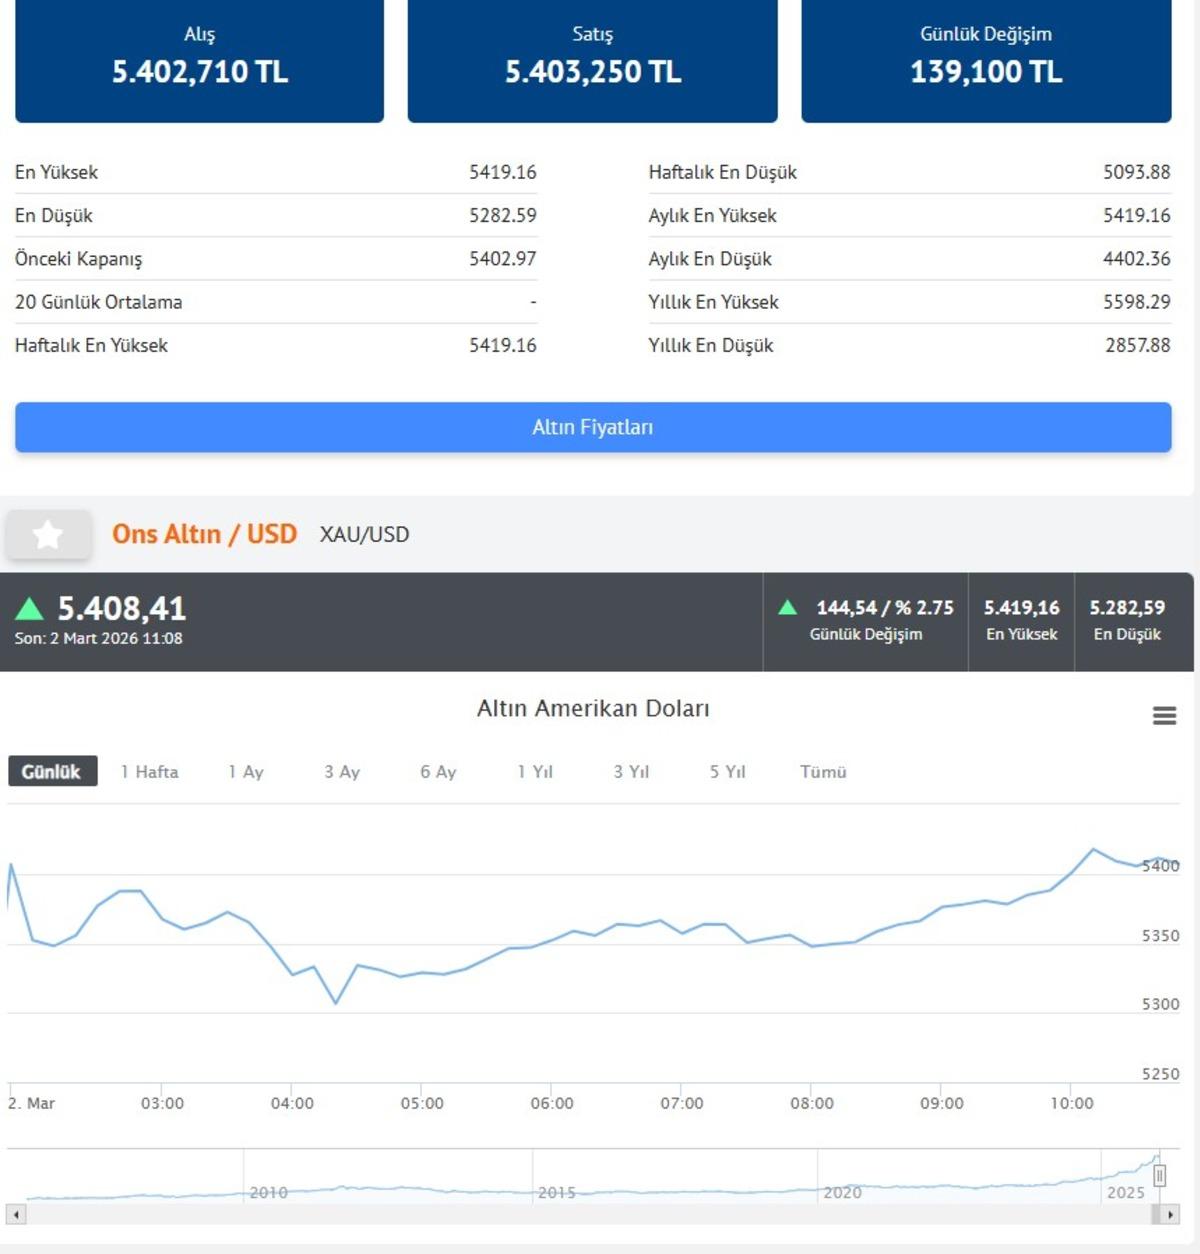Show Tümü full history range
Screen dimensions: 1200x1254
(x=823, y=772)
